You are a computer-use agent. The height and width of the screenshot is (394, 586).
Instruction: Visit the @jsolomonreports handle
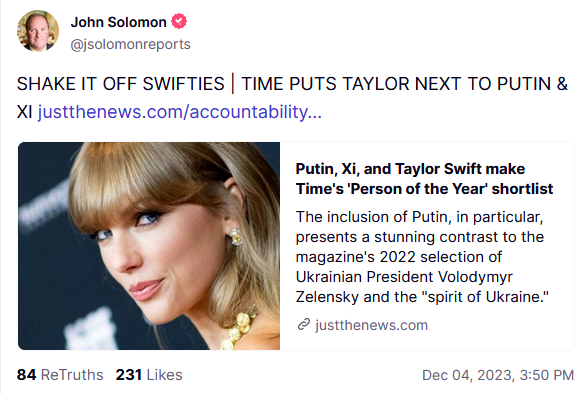pyautogui.click(x=130, y=44)
